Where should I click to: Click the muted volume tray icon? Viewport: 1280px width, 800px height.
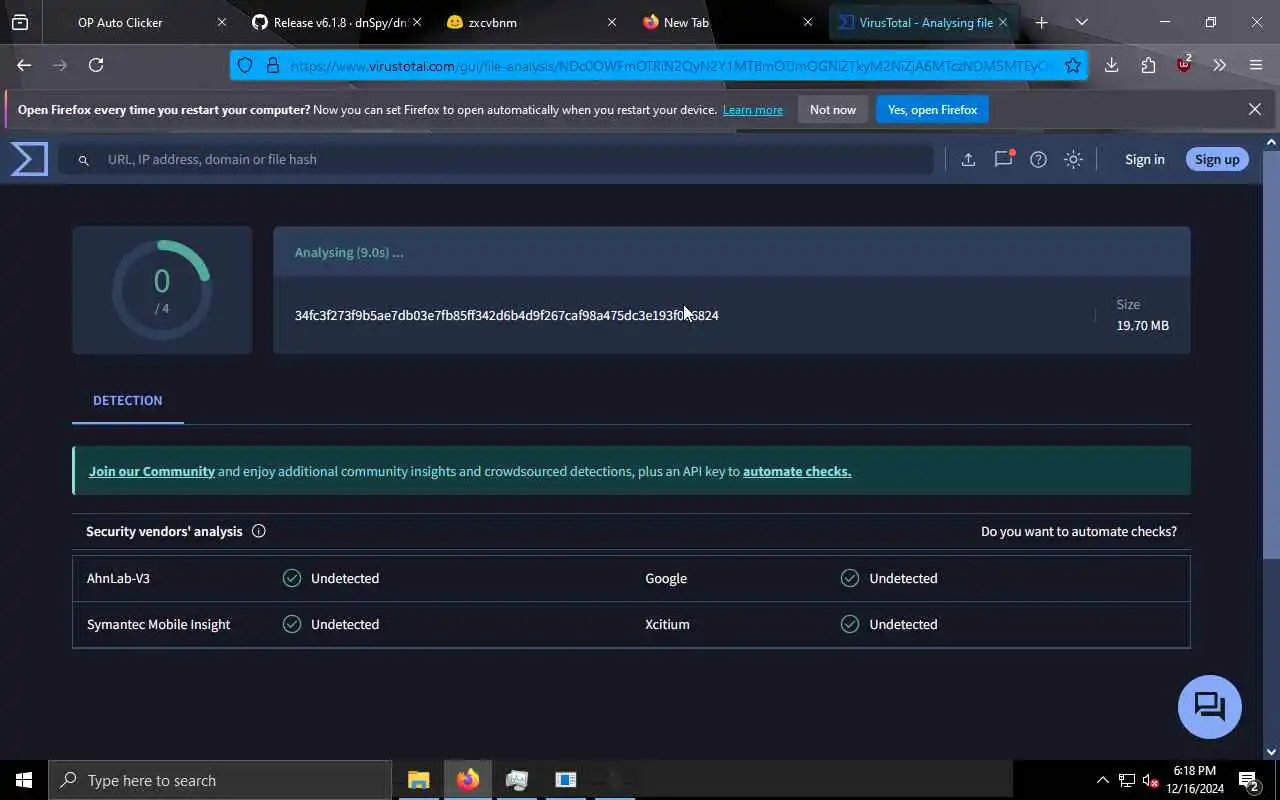(1151, 780)
